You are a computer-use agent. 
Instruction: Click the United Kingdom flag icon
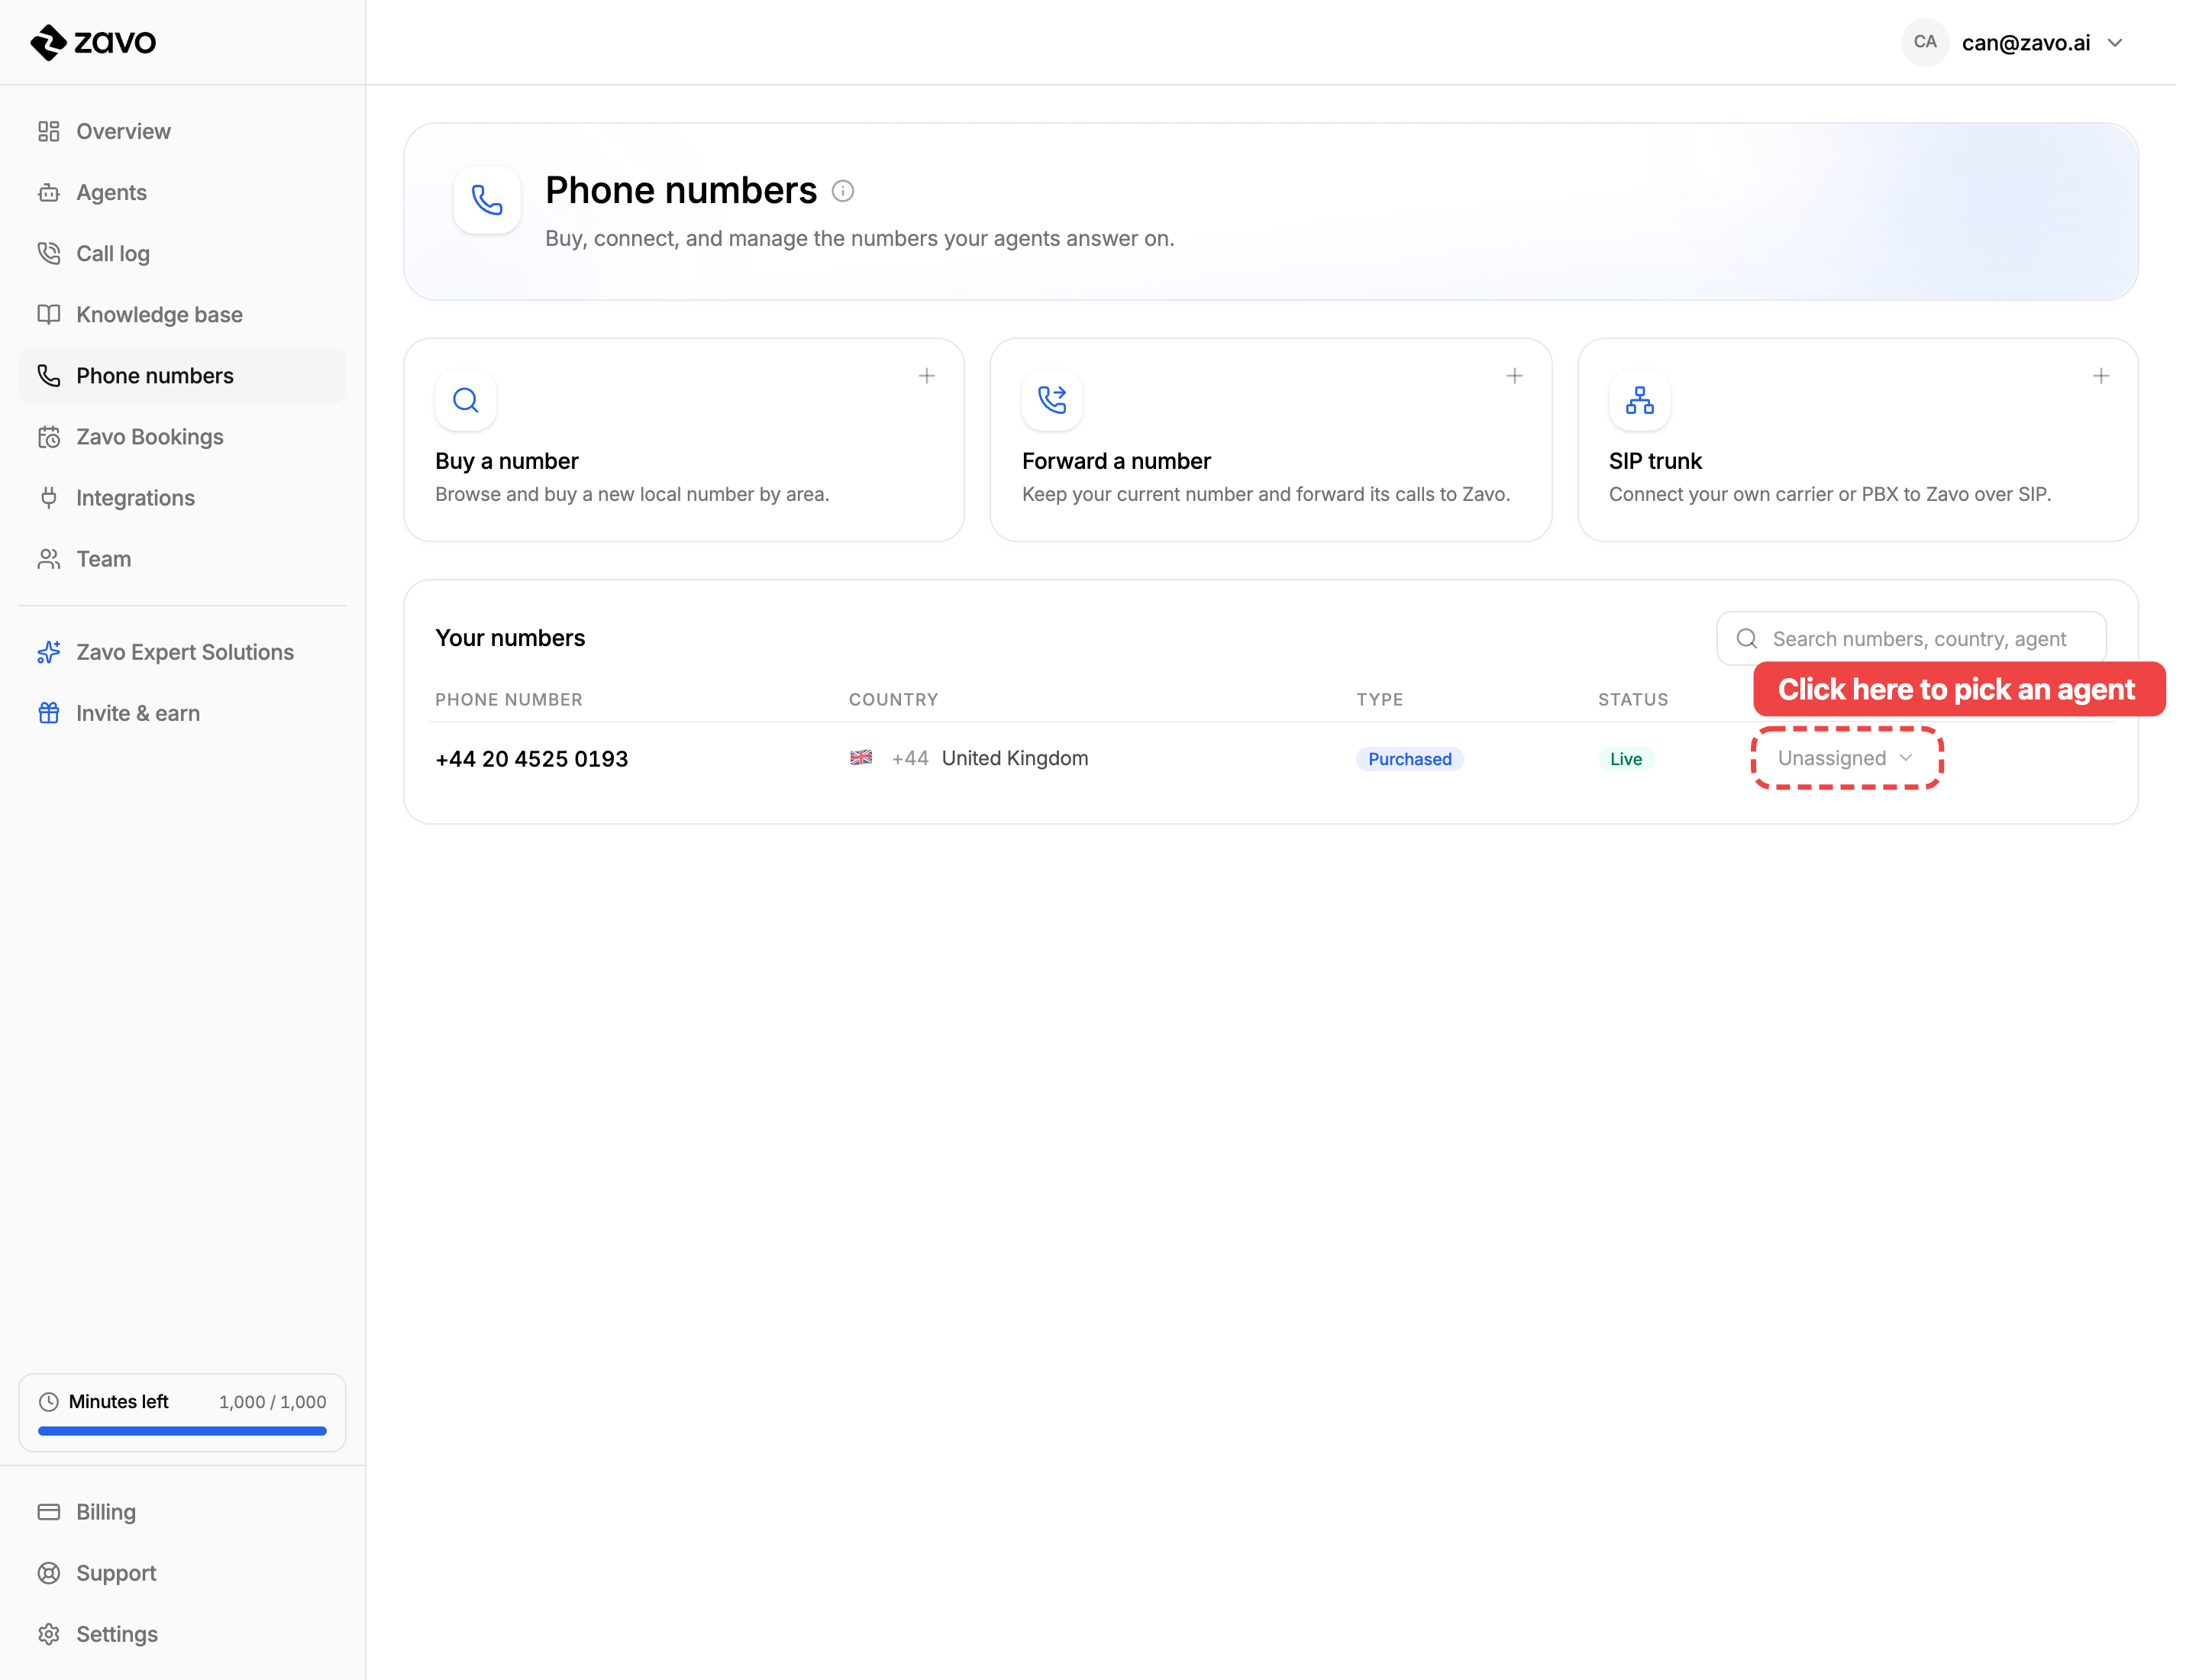tap(861, 758)
